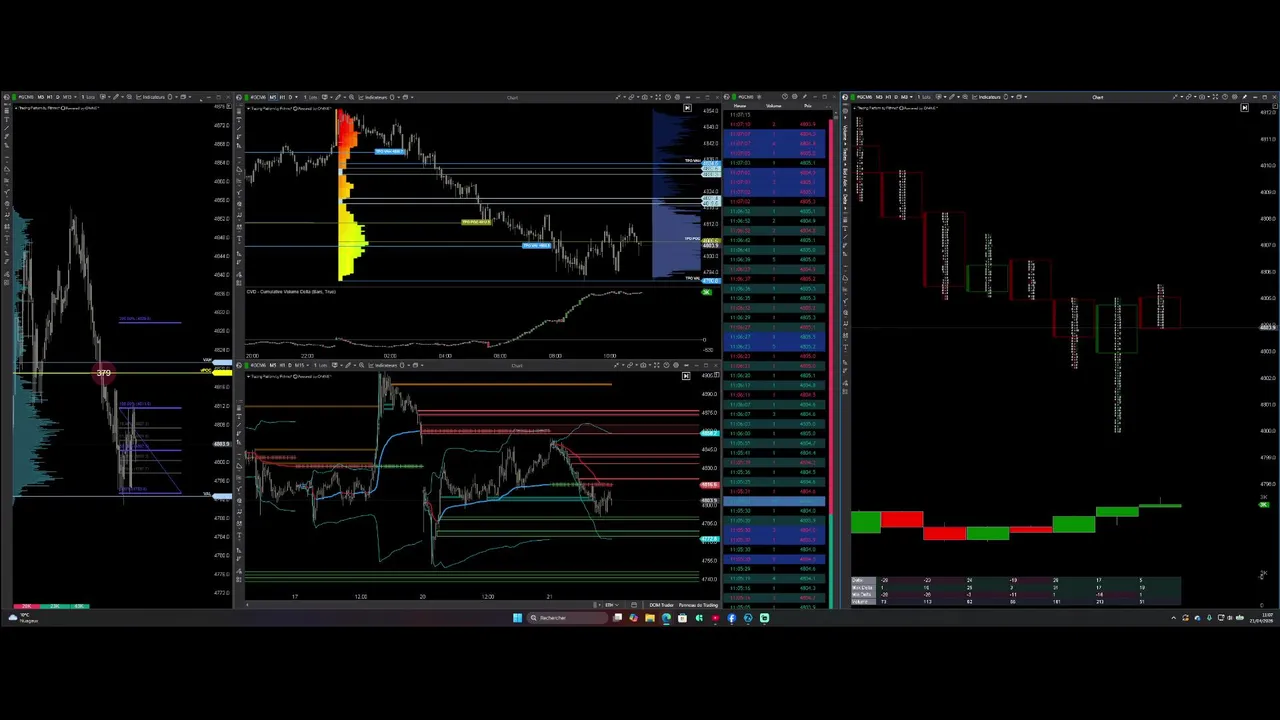
Task: Show hidden system tray icons
Action: 1174,618
